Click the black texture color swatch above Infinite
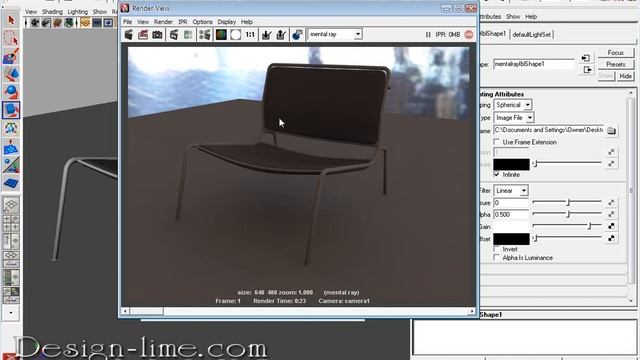This screenshot has width=640, height=360. point(511,164)
